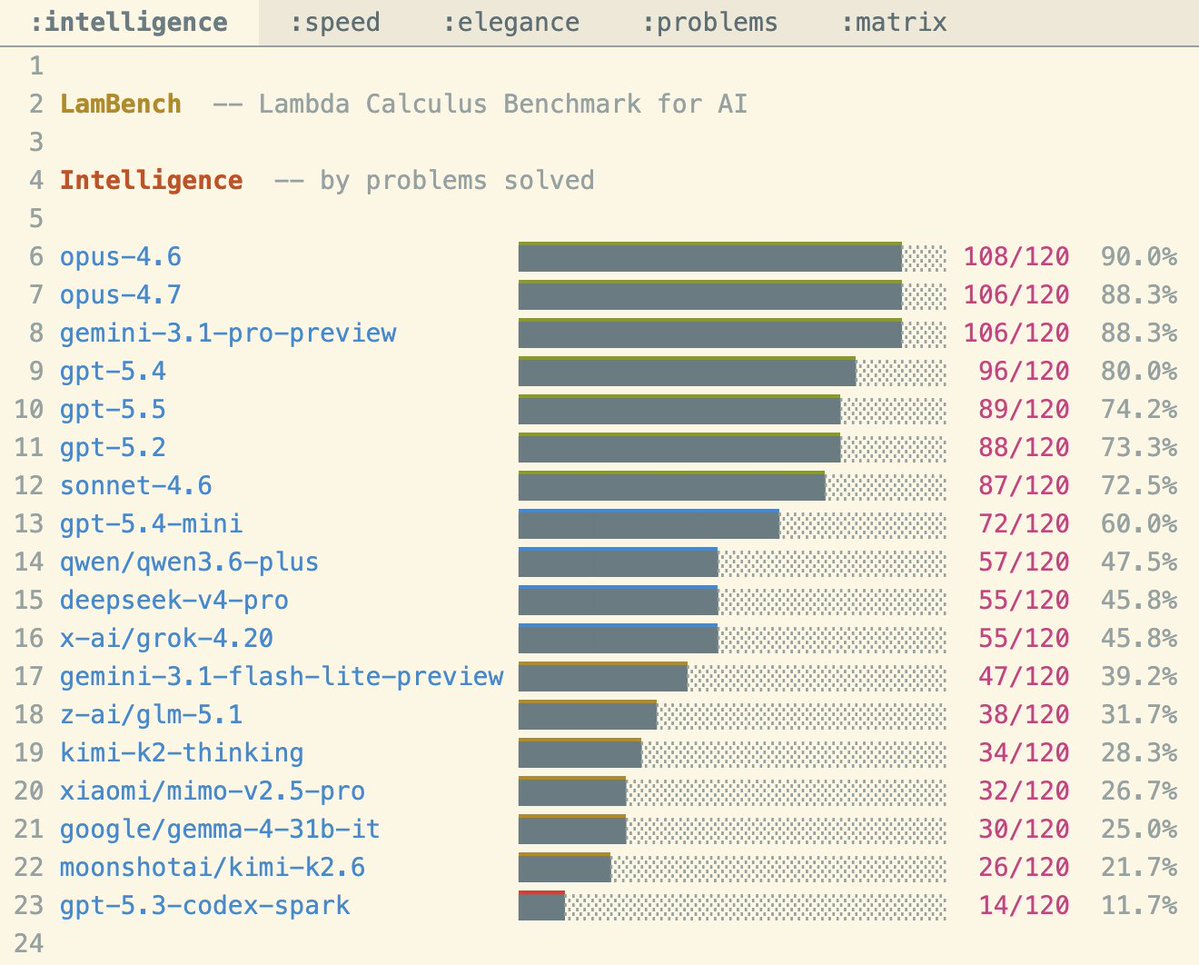Viewport: 1199px width, 965px height.
Task: Click the 28.3% percentage
Action: click(x=1139, y=753)
